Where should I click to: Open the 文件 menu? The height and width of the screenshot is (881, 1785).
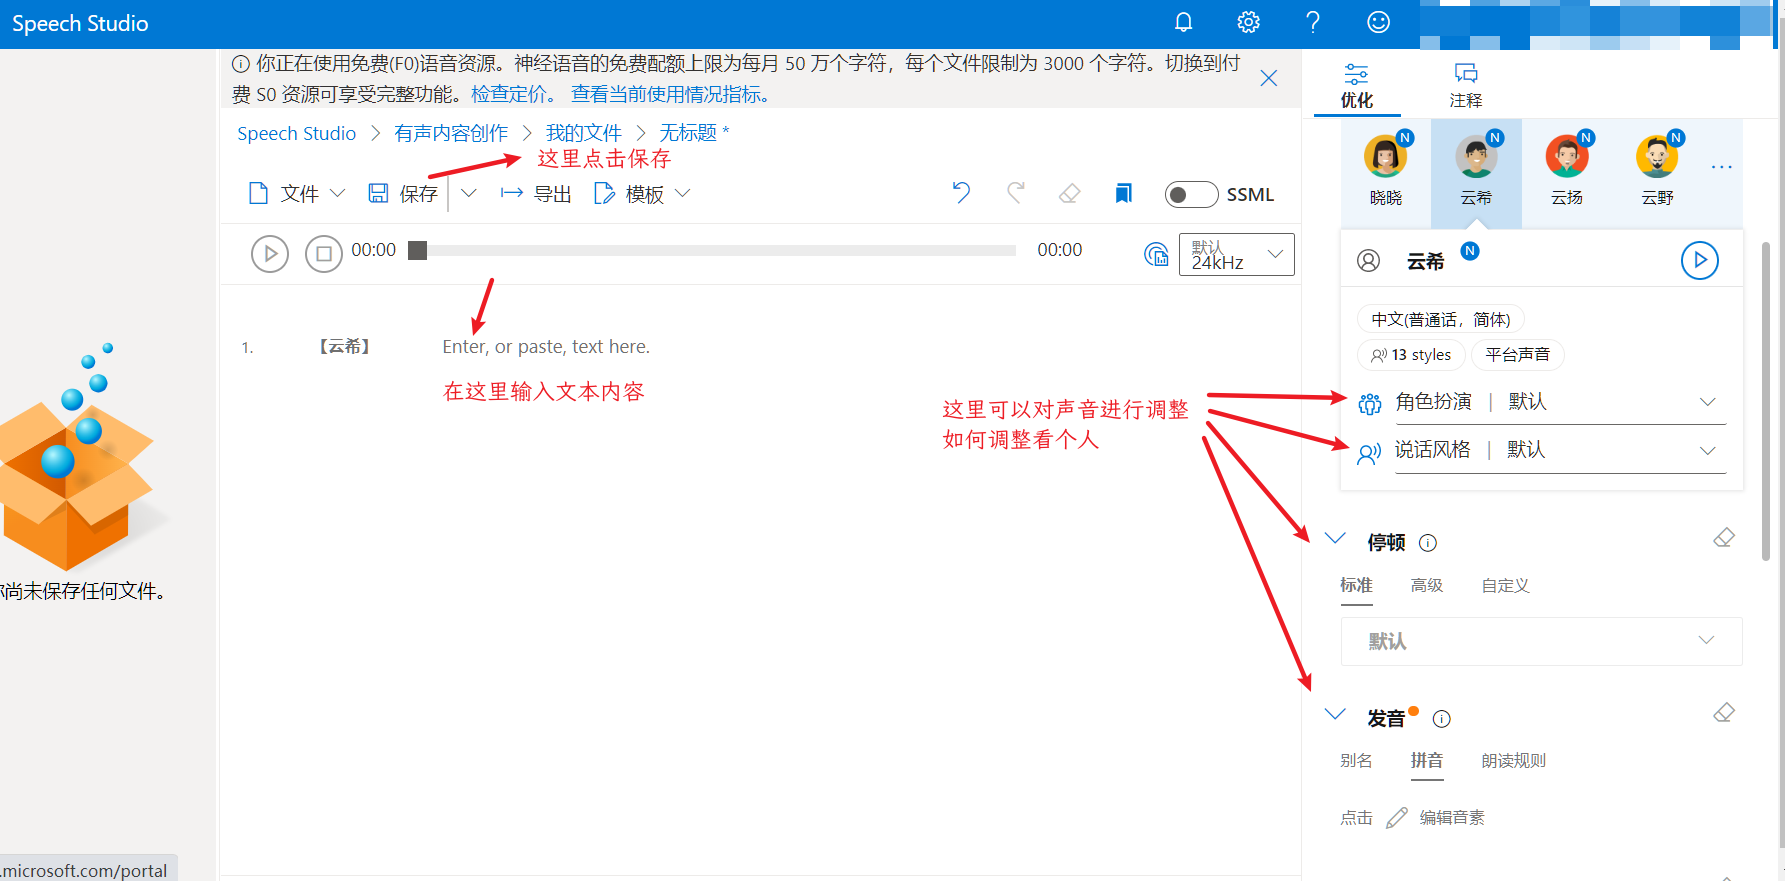point(296,193)
